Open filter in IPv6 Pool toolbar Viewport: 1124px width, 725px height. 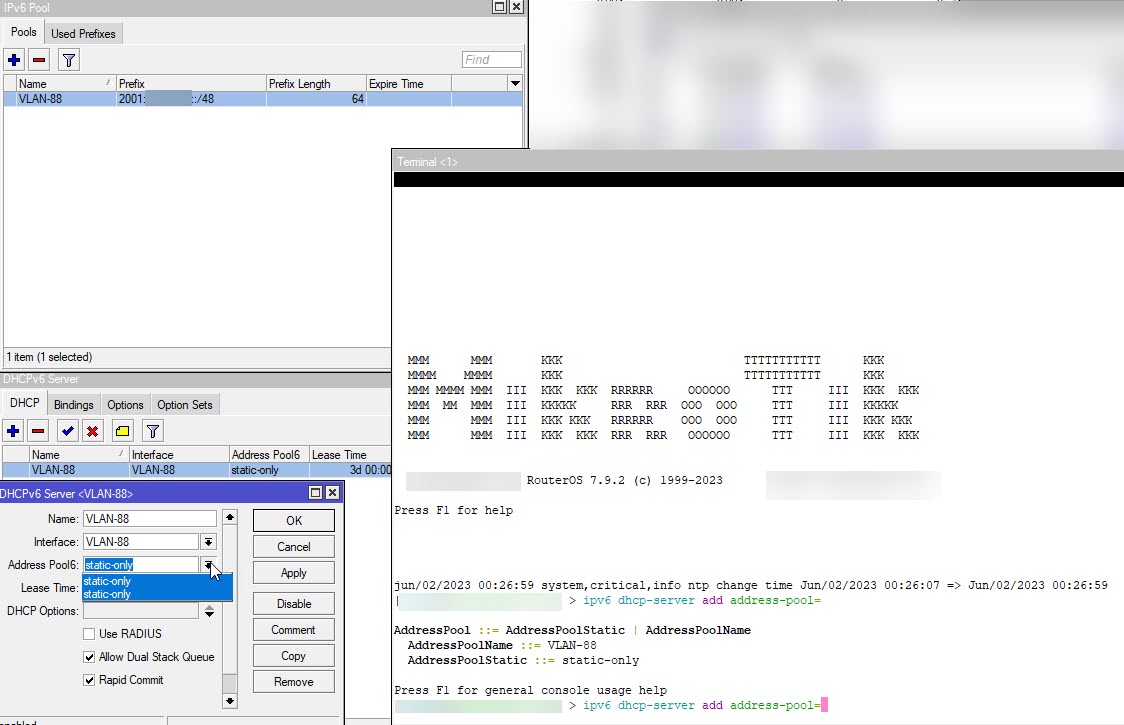click(x=69, y=60)
